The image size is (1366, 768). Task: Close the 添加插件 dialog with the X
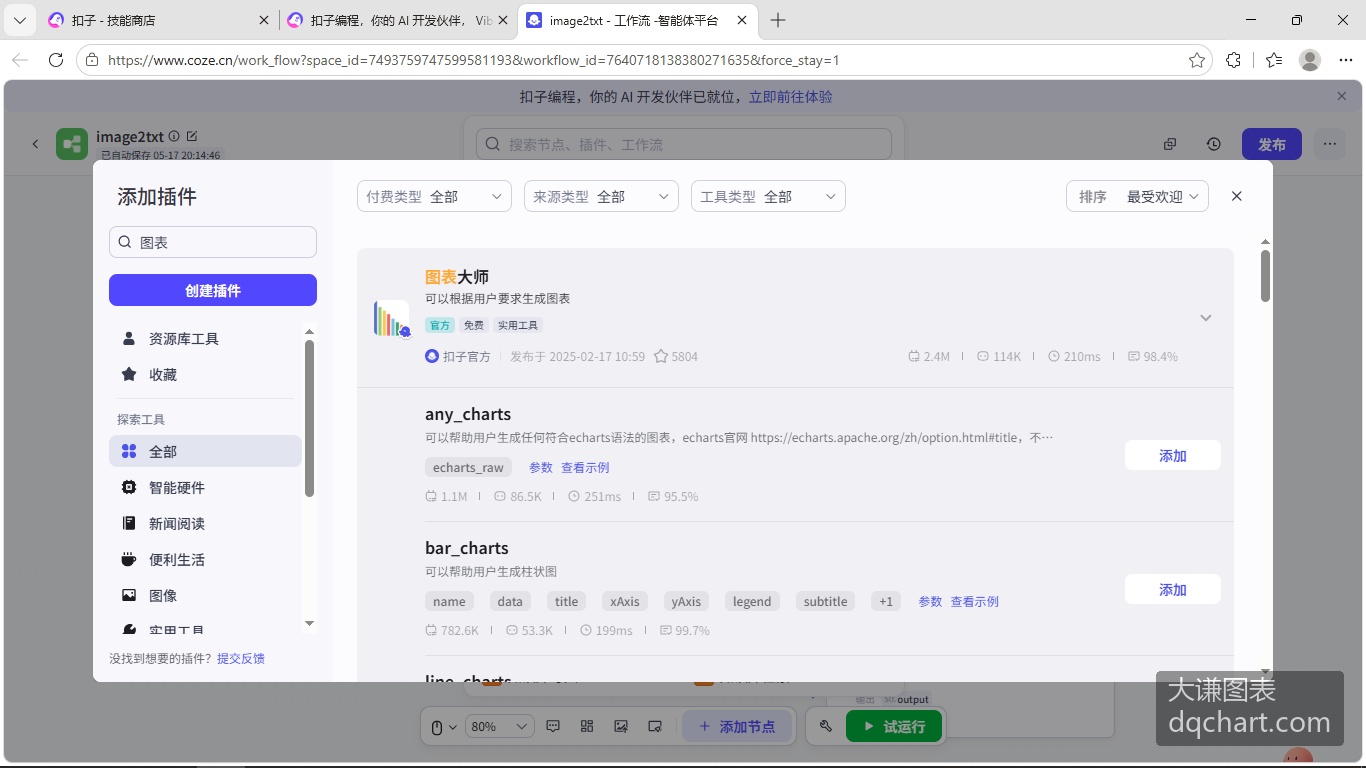[1237, 196]
